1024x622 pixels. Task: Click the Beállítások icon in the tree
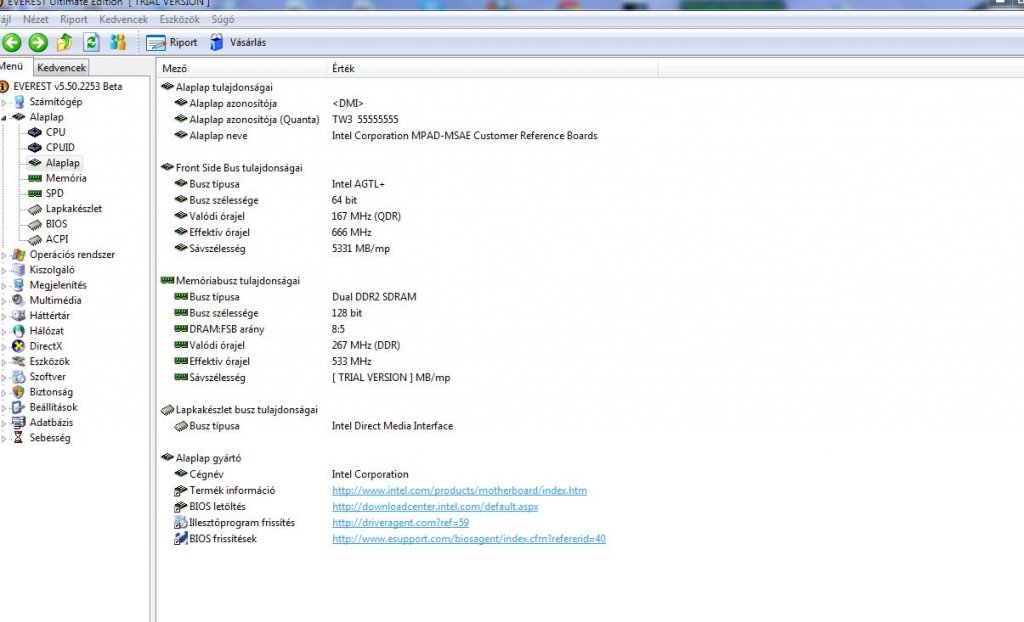tap(19, 407)
